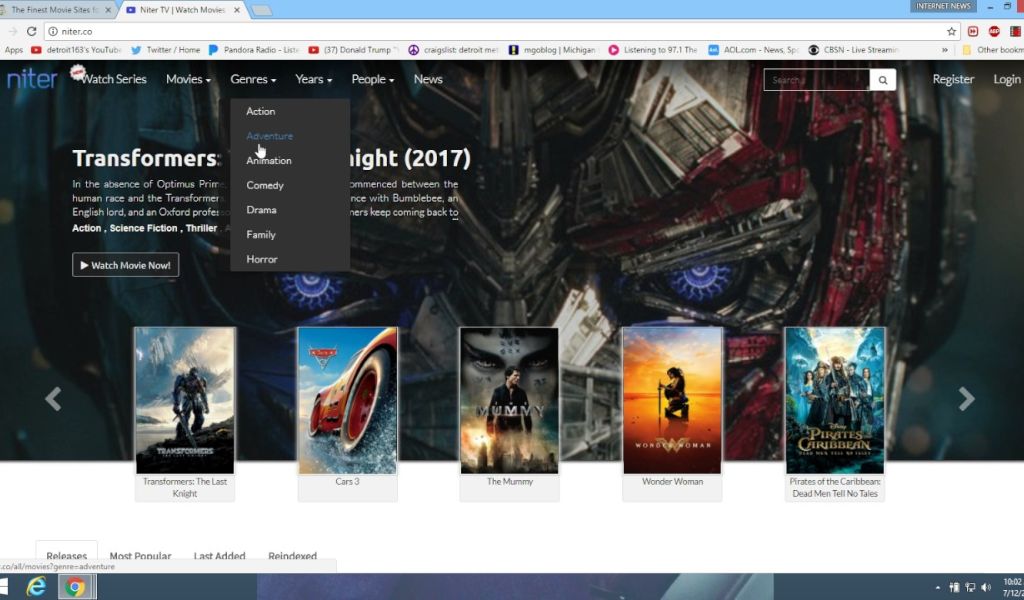Screen dimensions: 1024x600
Task: Show hidden system tray icons arrow
Action: [937, 588]
